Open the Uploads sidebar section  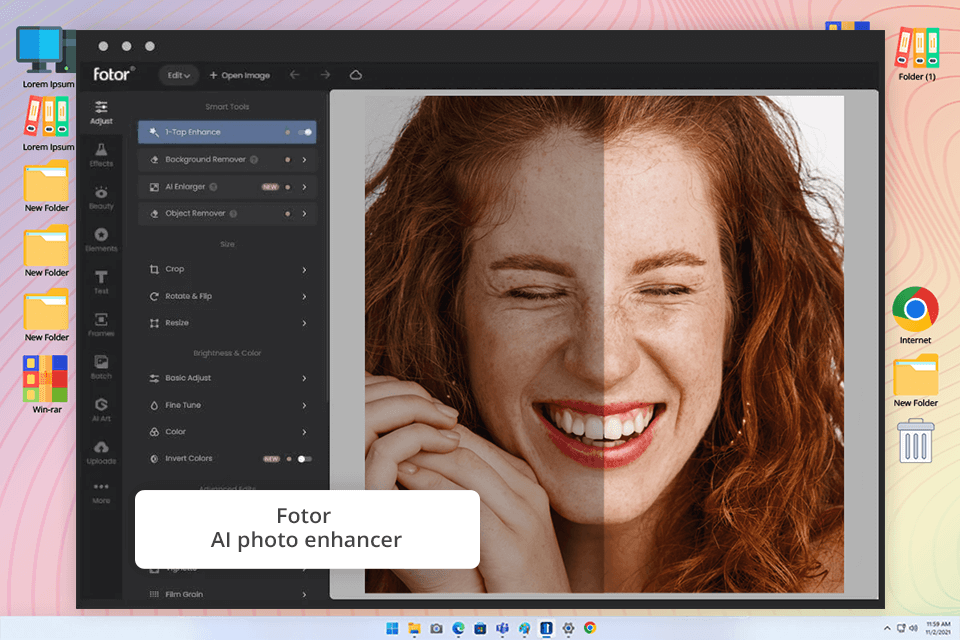[101, 452]
